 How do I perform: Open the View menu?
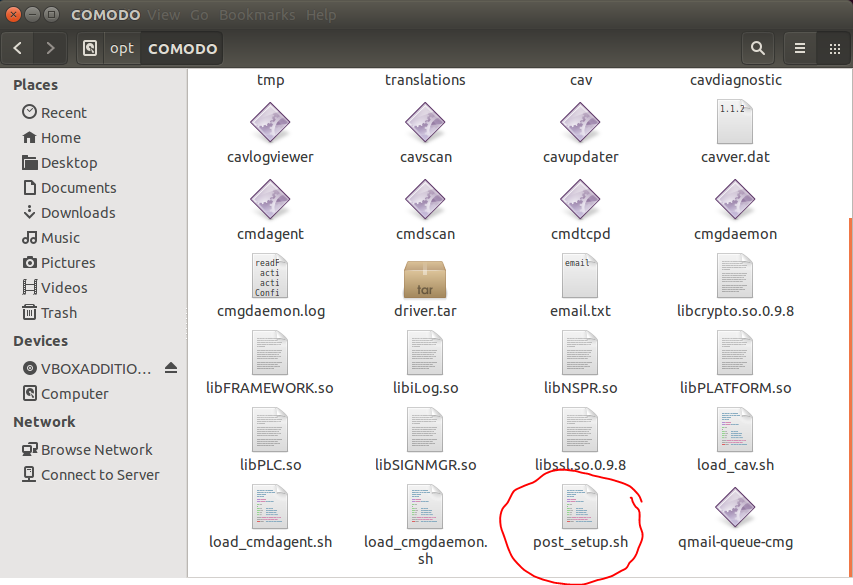(164, 15)
